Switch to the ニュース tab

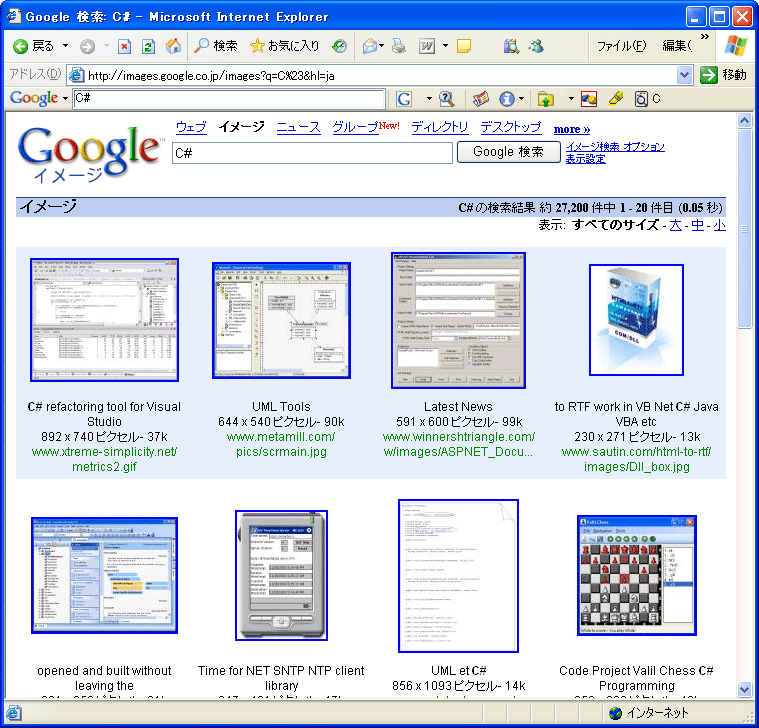(298, 127)
